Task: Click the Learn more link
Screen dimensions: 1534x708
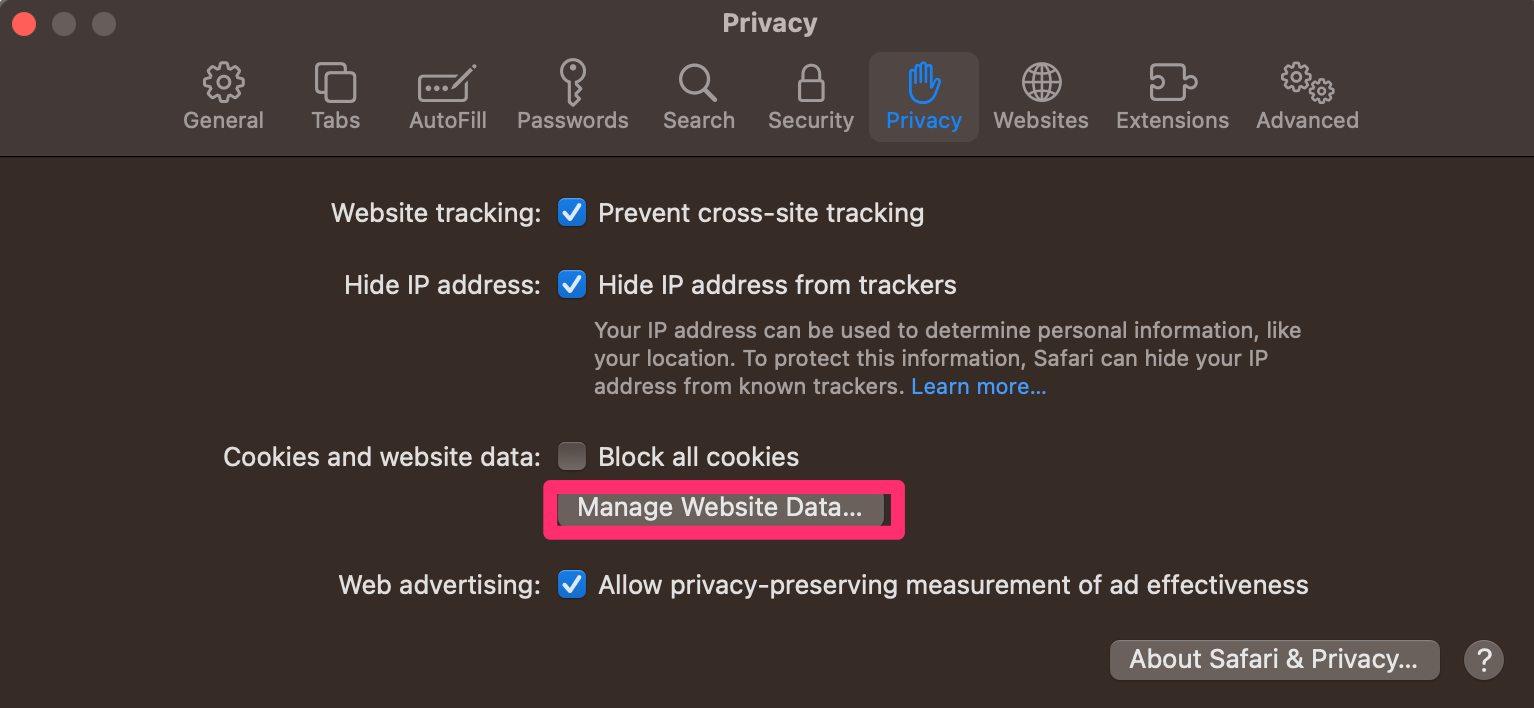Action: point(977,386)
